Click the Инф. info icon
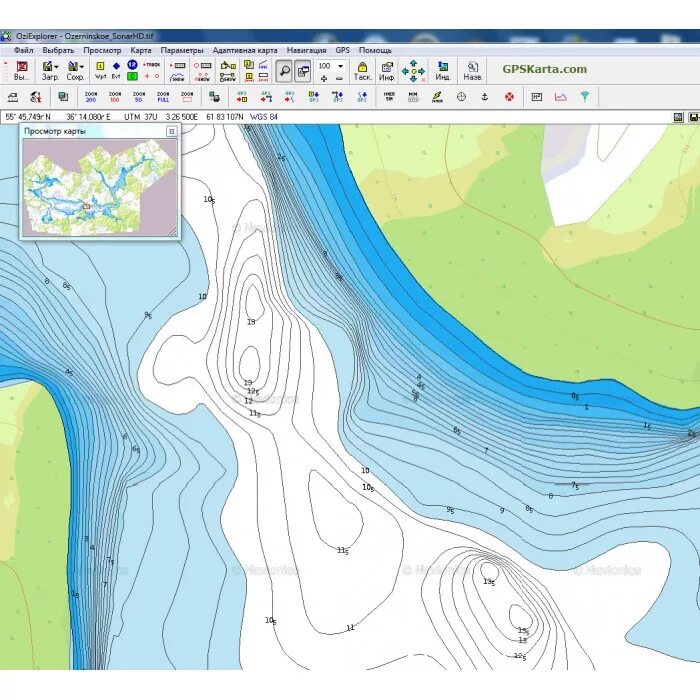Viewport: 700px width, 700px height. pos(387,71)
